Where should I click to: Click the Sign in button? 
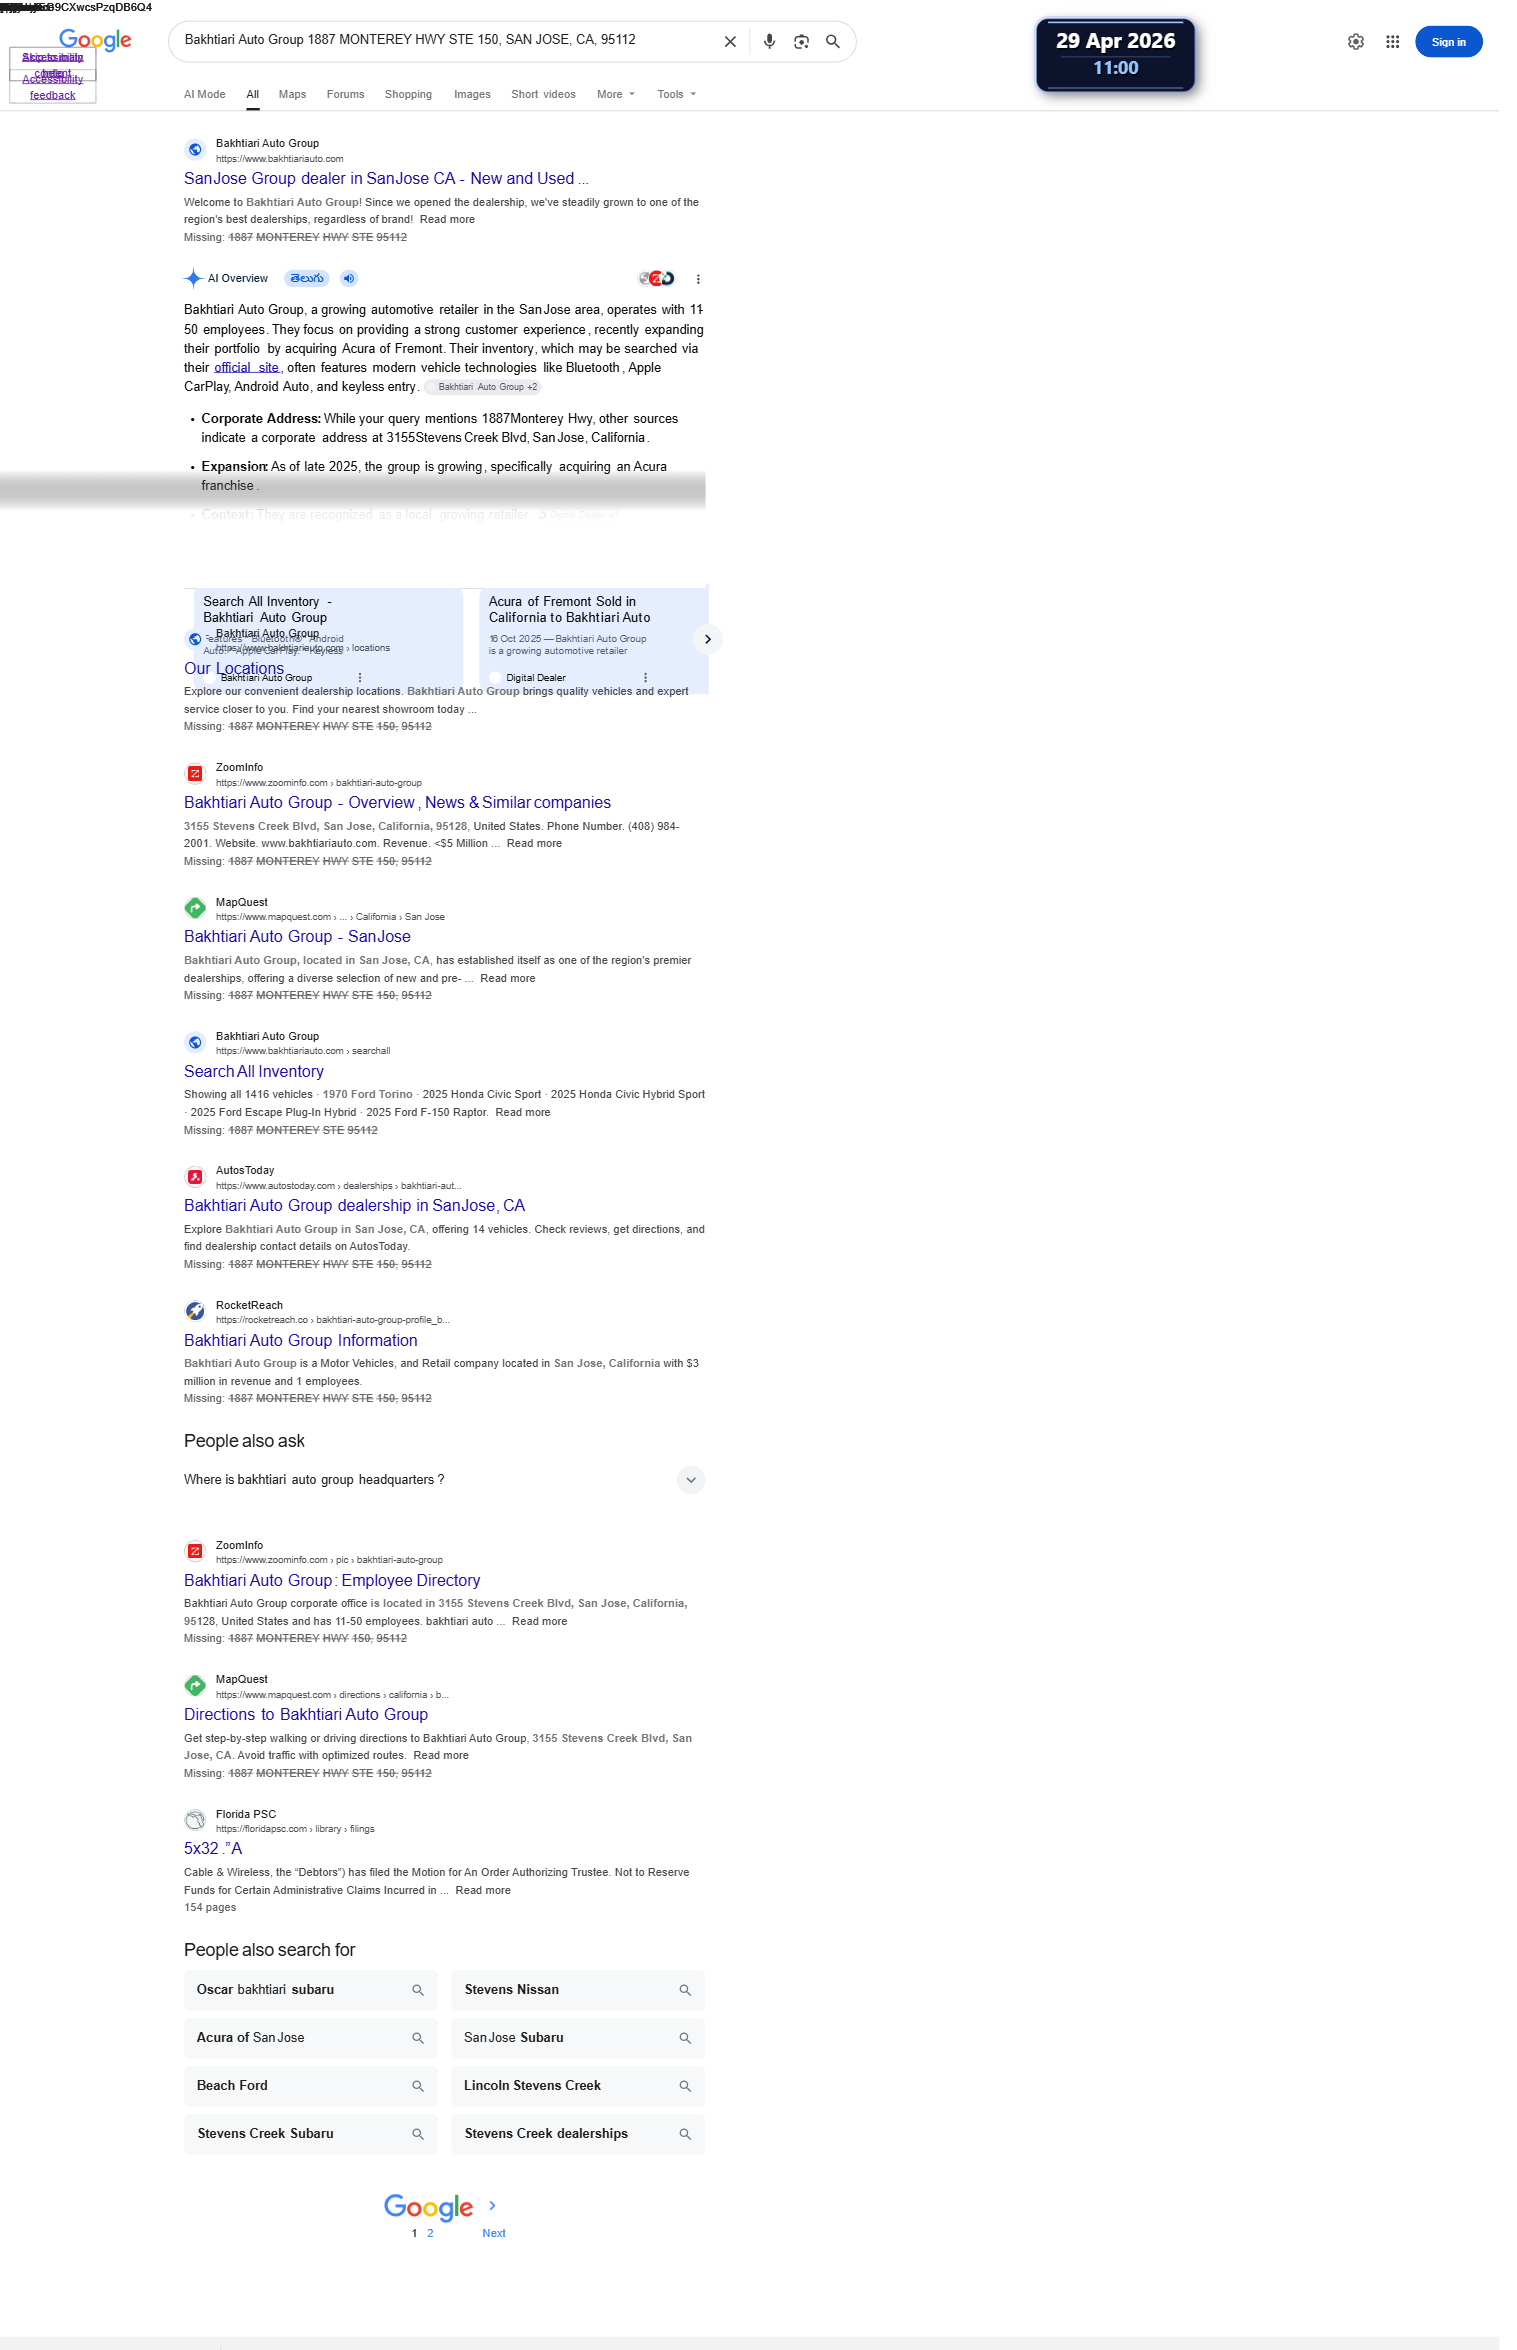(1448, 42)
